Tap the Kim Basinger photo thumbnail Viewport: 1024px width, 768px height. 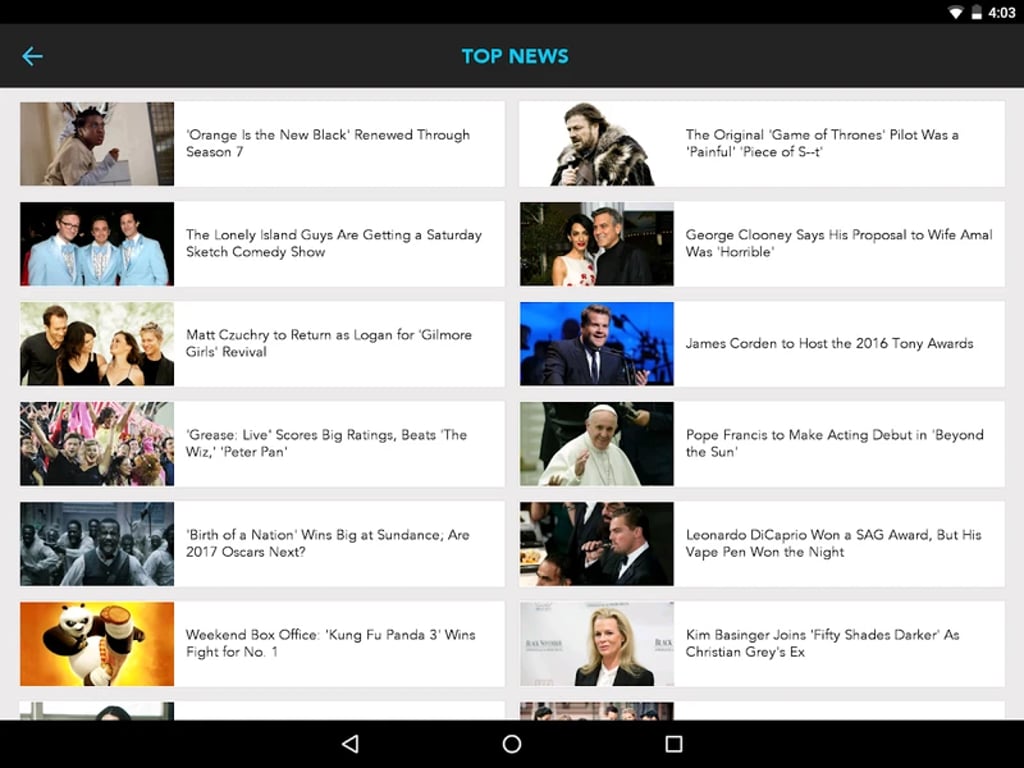(x=596, y=643)
